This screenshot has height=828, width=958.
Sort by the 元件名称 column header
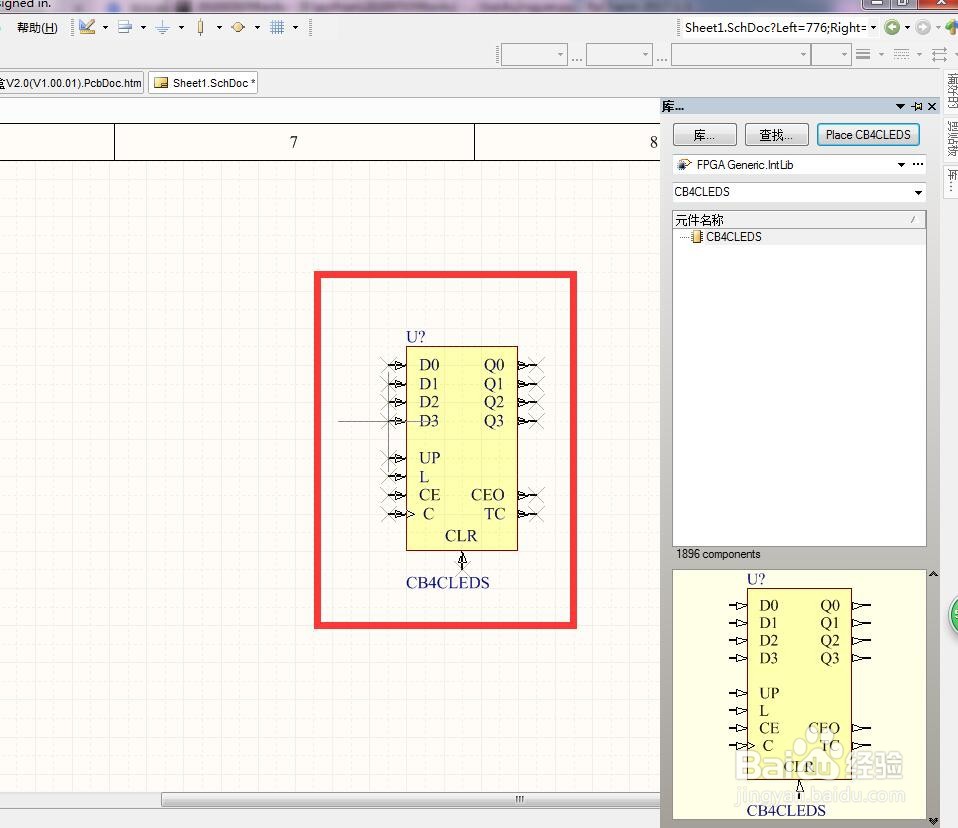[799, 220]
